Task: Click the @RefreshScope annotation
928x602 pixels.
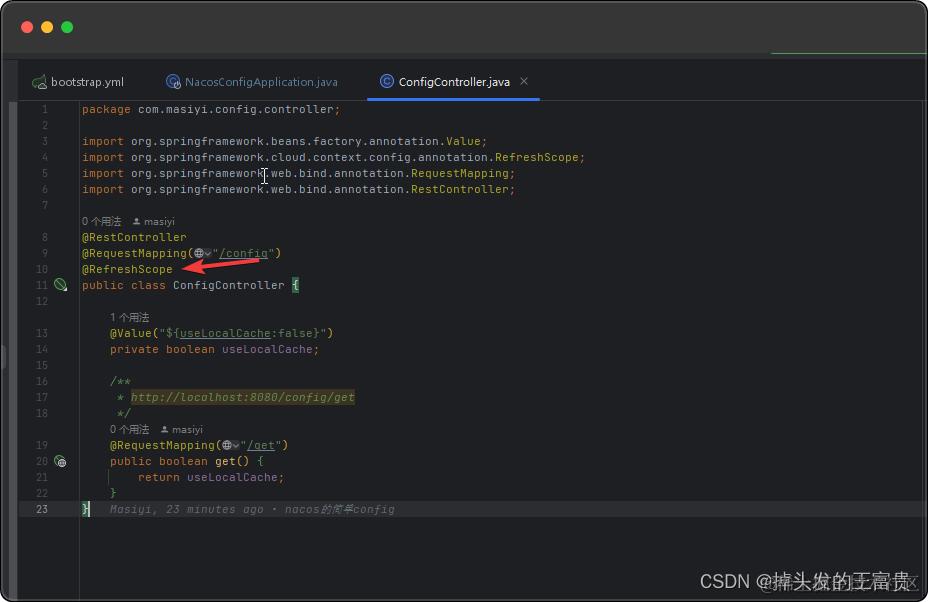Action: point(127,269)
